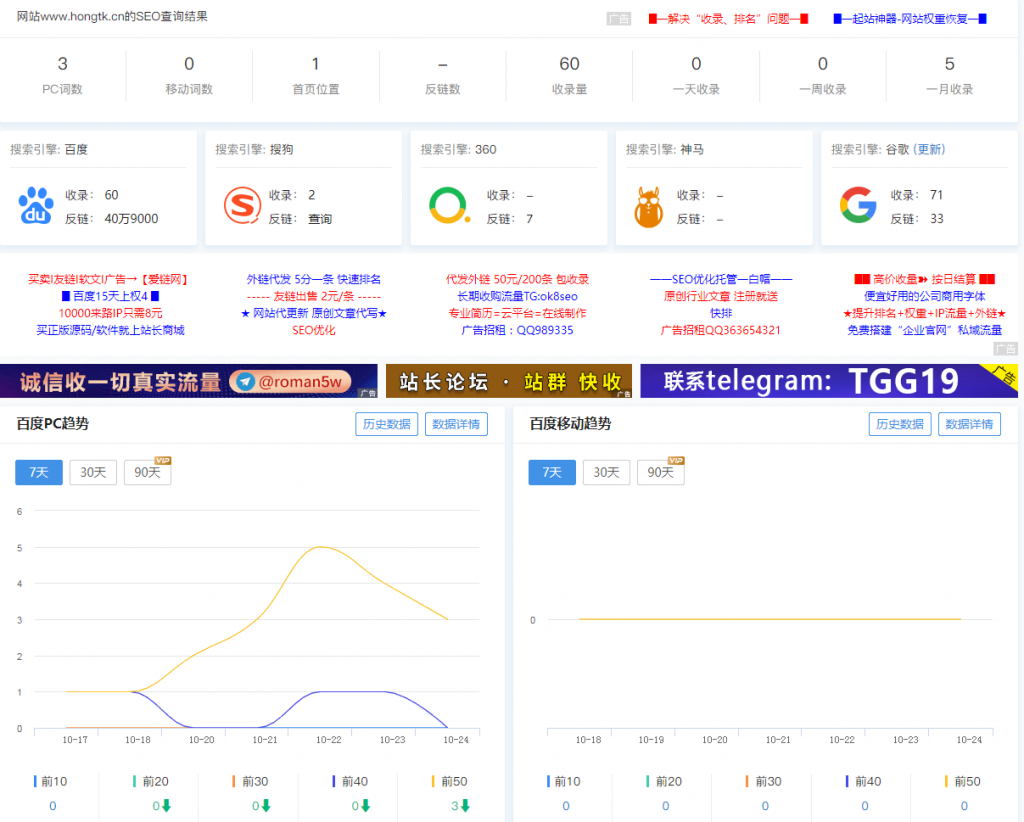This screenshot has height=822, width=1024.
Task: Toggle 前20 legend in mobile trend chart
Action: coord(664,782)
